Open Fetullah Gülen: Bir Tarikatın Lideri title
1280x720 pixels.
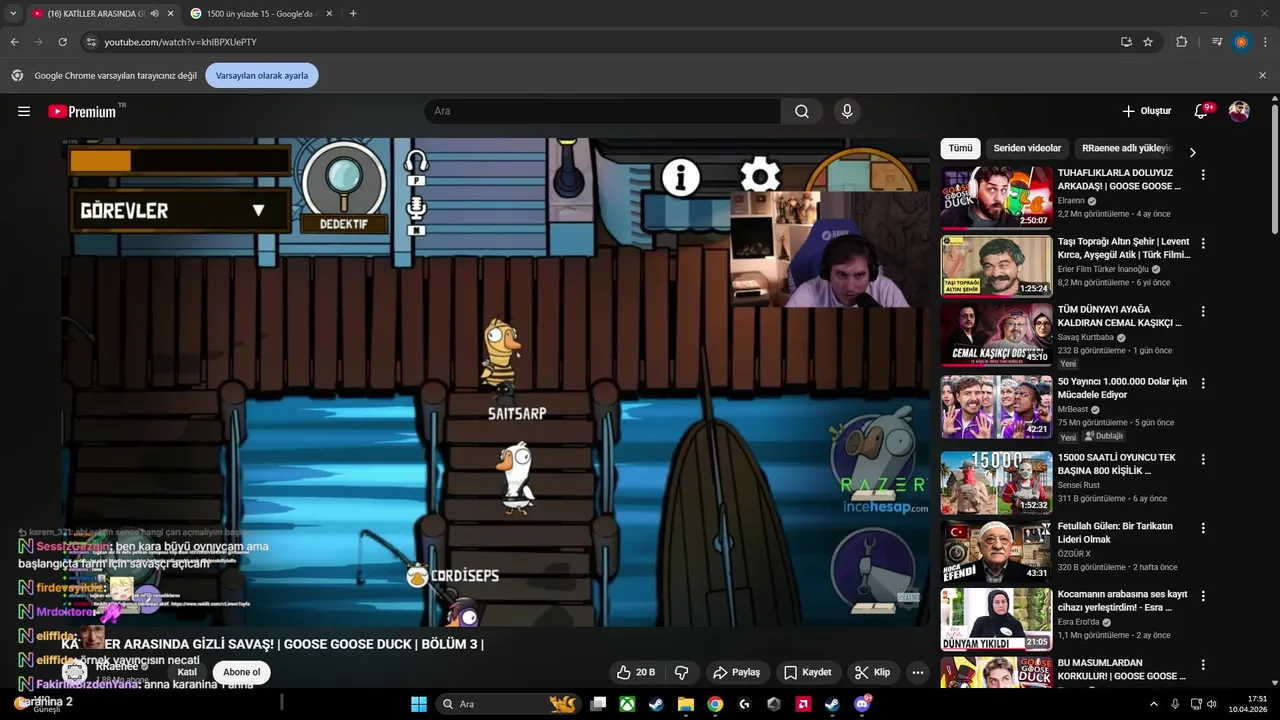click(1115, 532)
